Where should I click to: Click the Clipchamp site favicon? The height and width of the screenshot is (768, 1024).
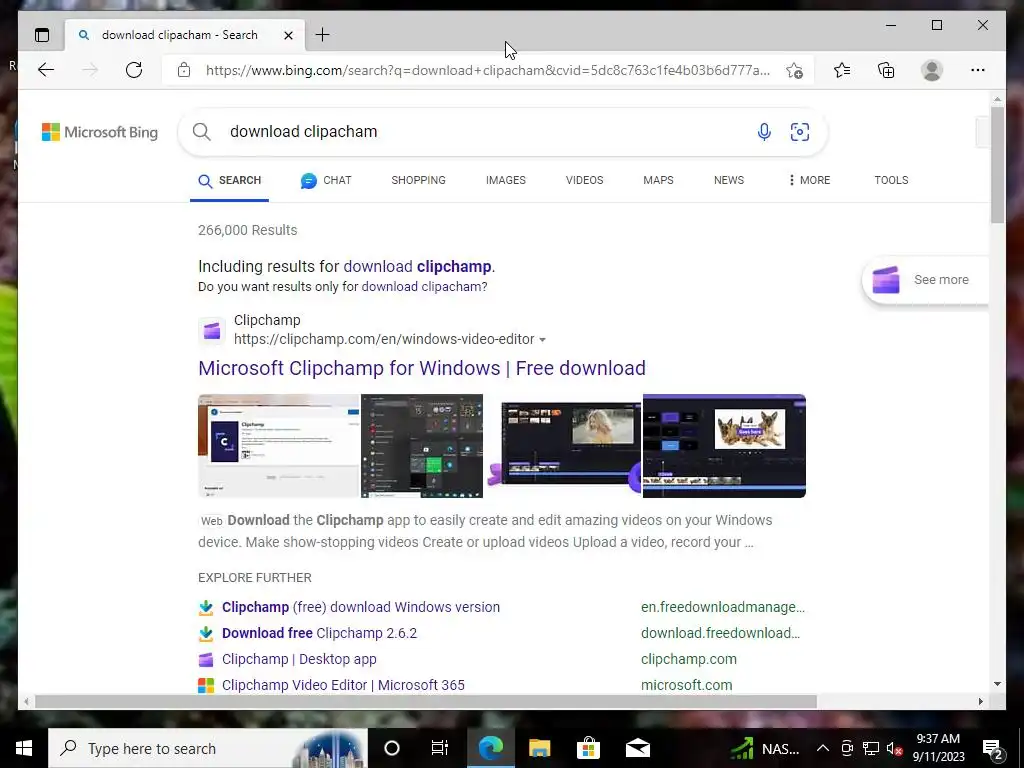point(212,330)
